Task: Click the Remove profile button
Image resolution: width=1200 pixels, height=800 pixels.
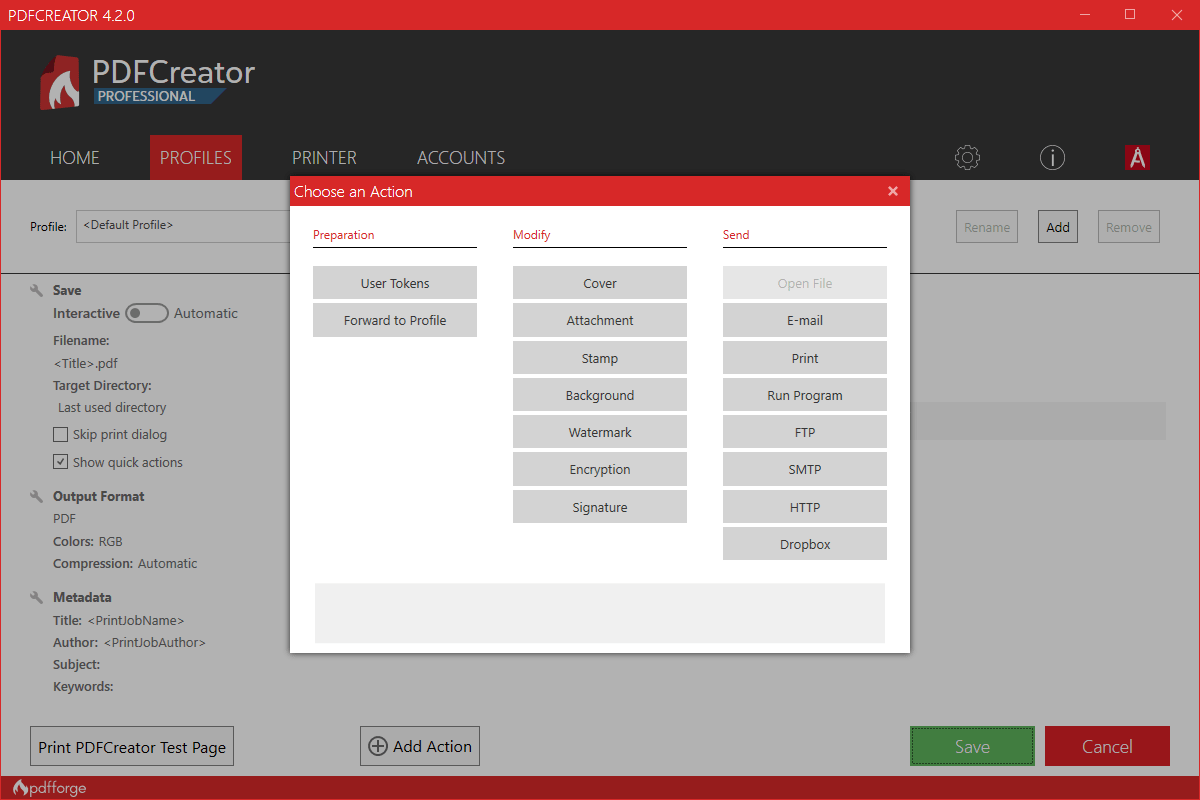Action: [x=1129, y=227]
